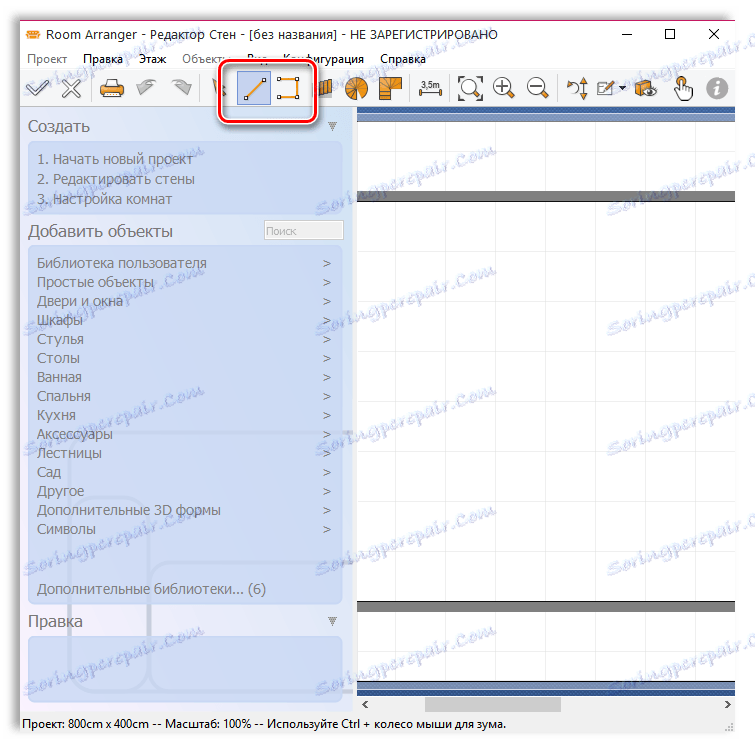
Task: Expand arrow for the Кухня category
Action: (327, 415)
